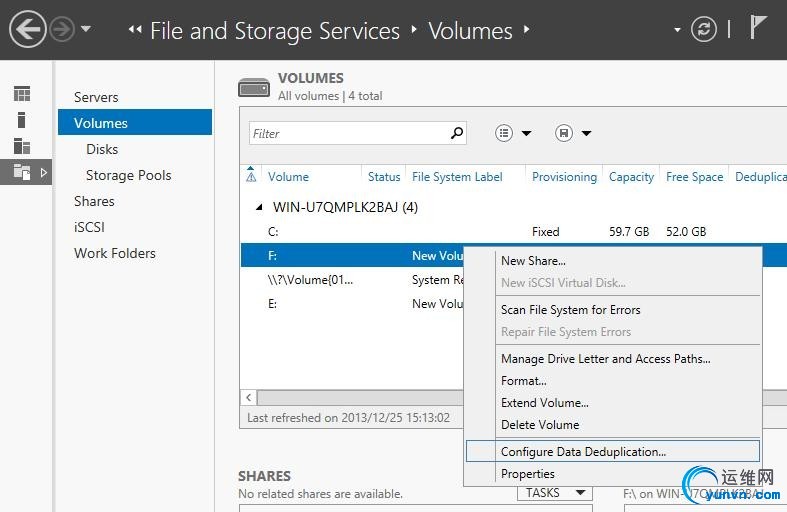Open the save query dropdown
This screenshot has width=787, height=512.
pyautogui.click(x=573, y=133)
